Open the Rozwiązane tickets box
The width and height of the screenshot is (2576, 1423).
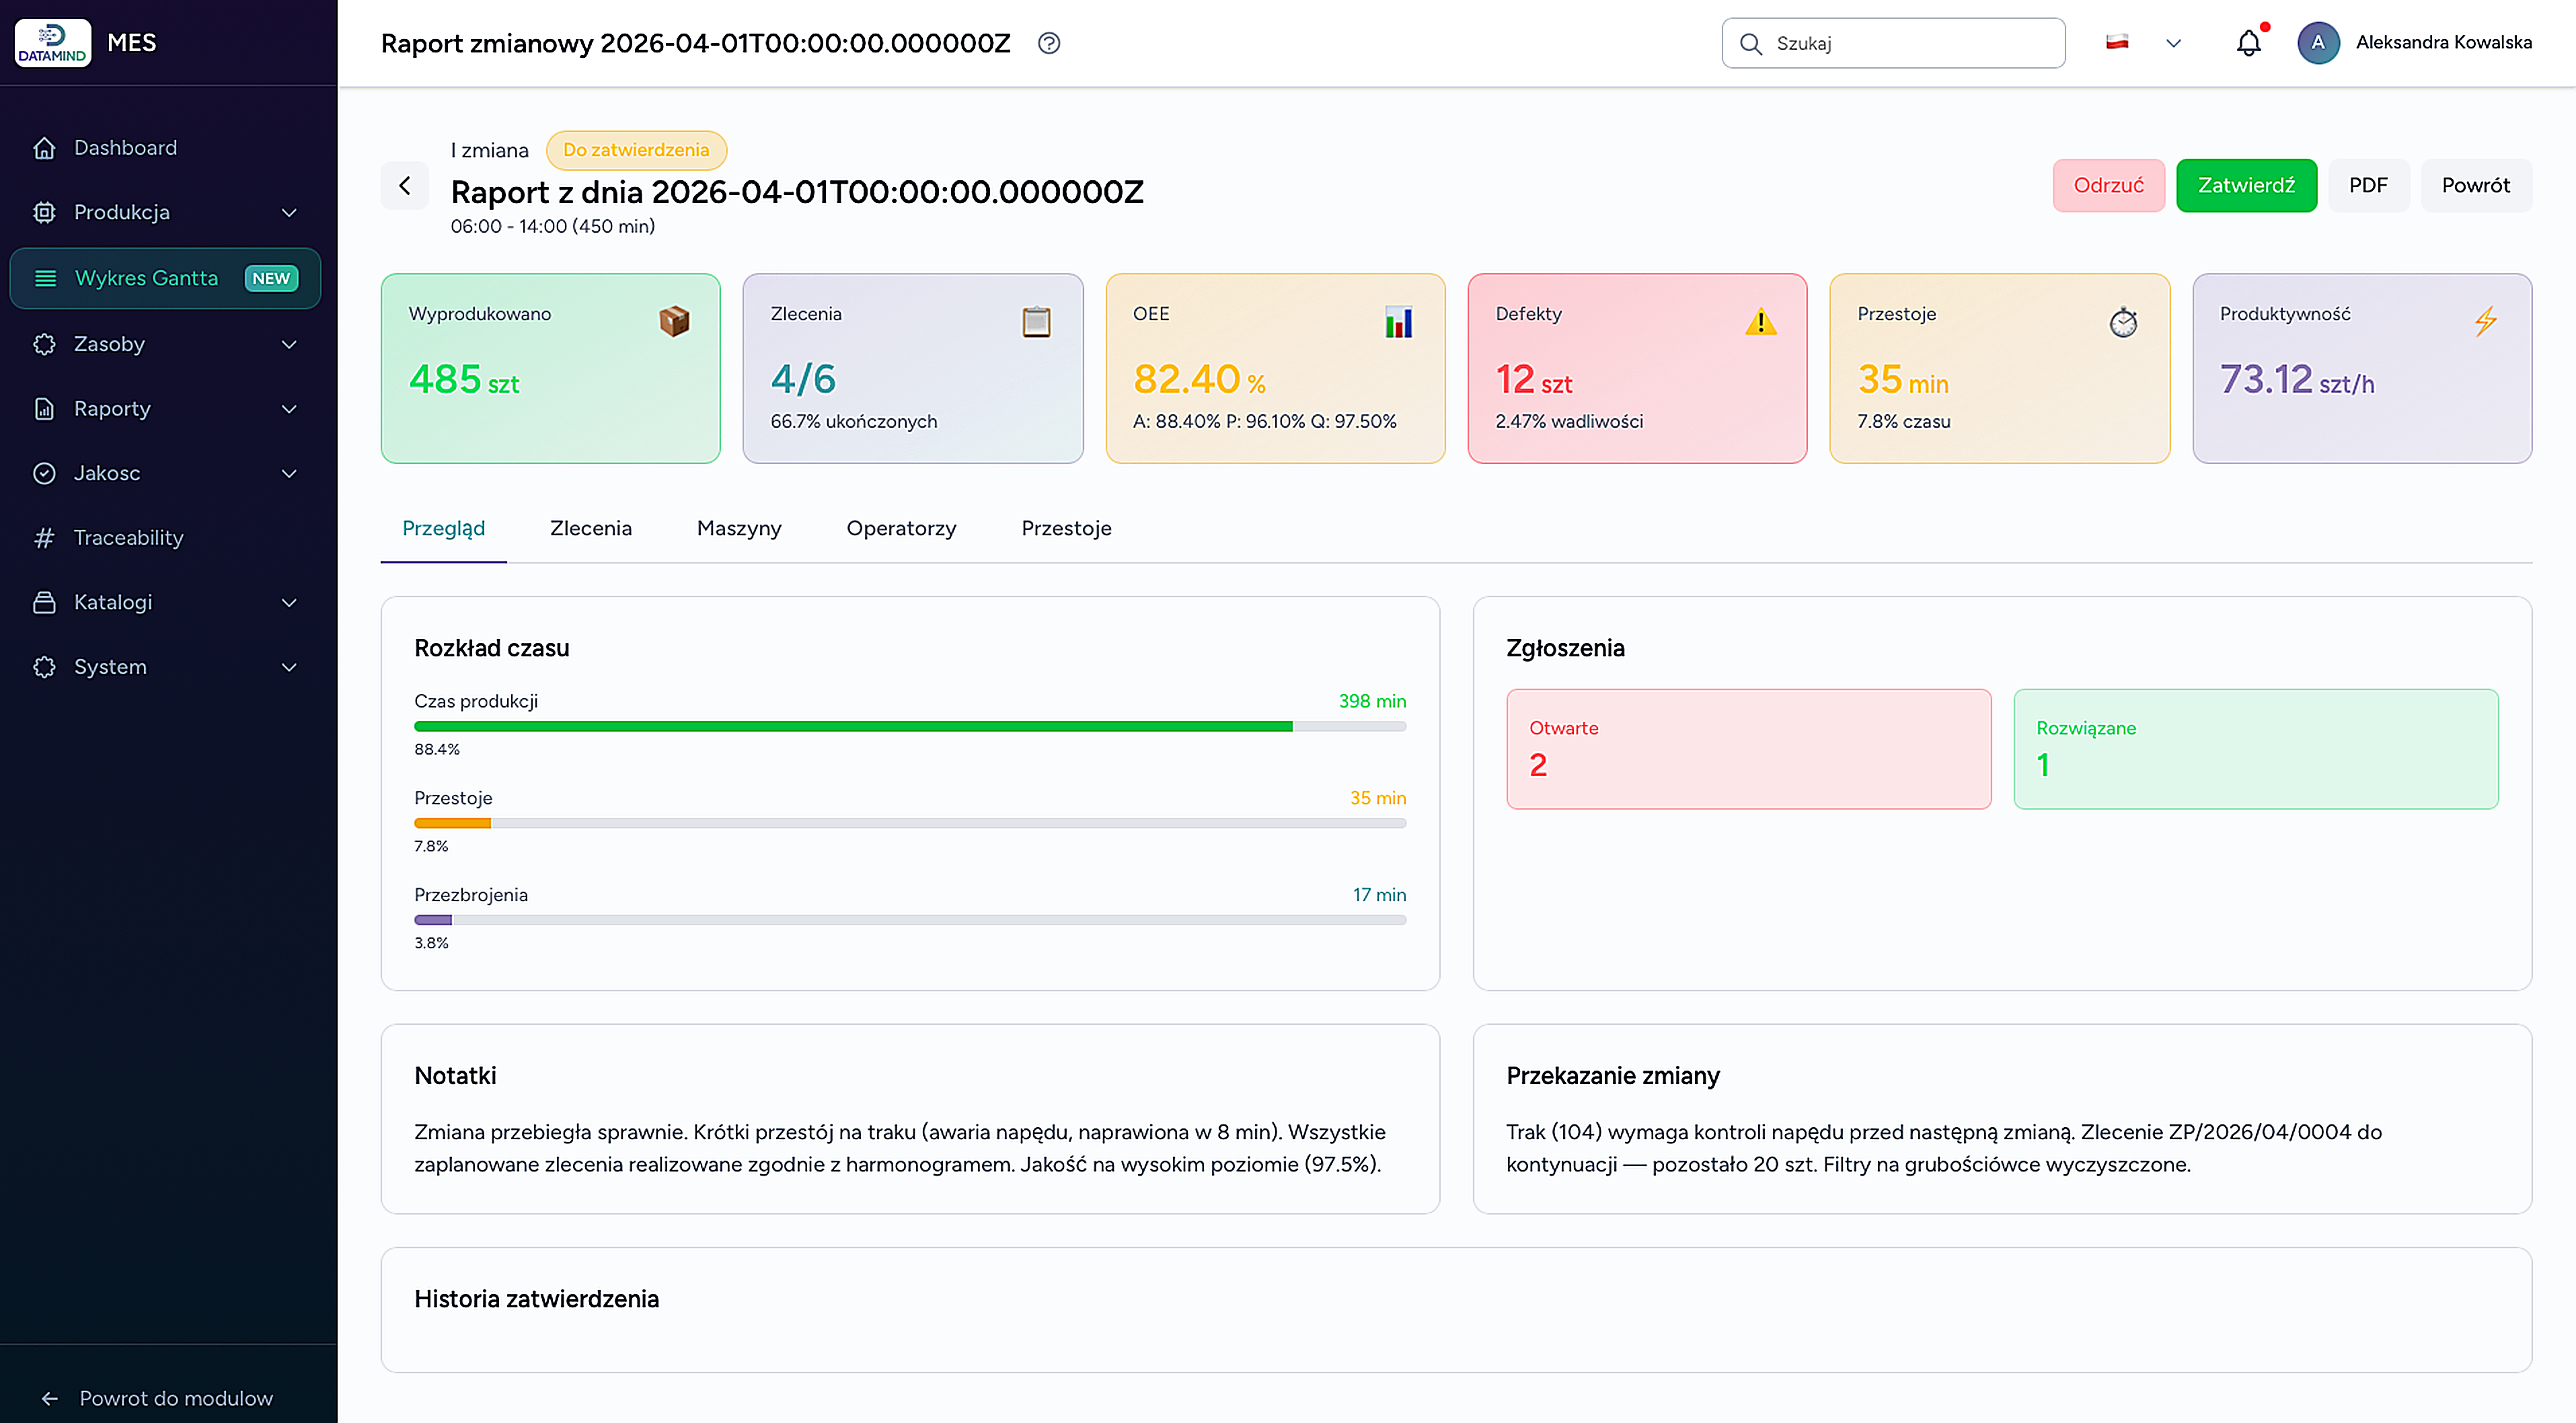click(2256, 749)
